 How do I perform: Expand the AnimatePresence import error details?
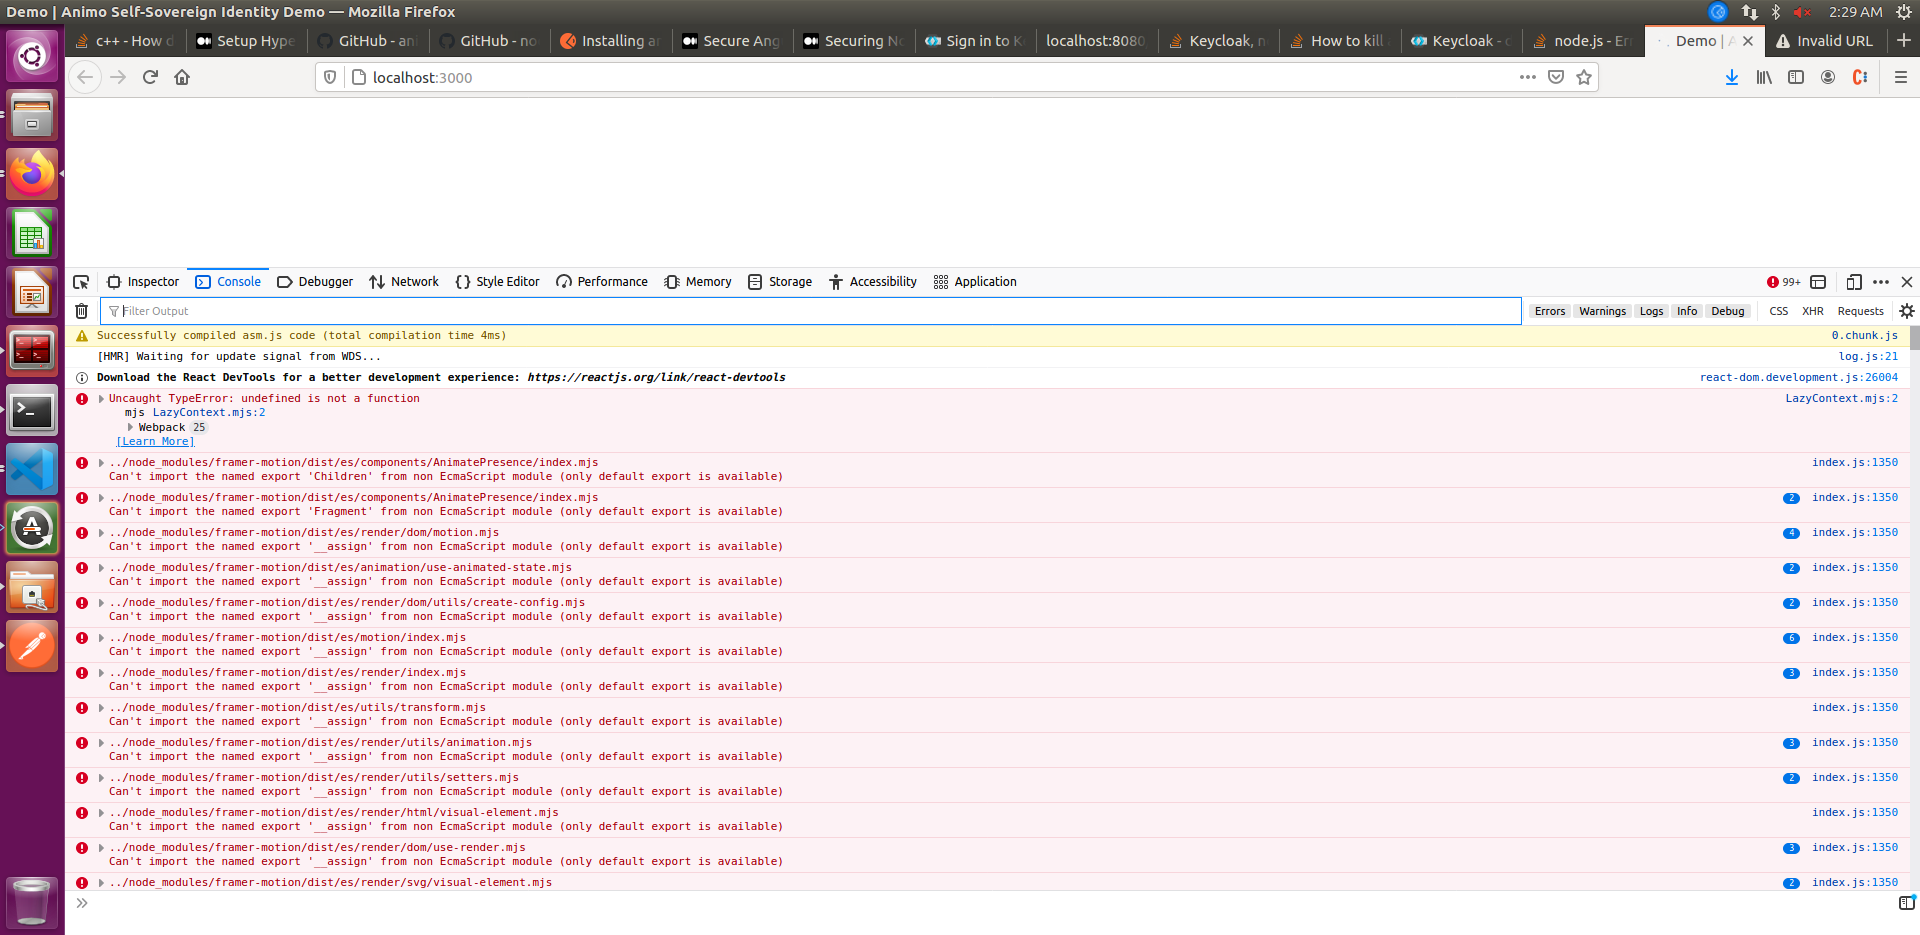point(99,462)
